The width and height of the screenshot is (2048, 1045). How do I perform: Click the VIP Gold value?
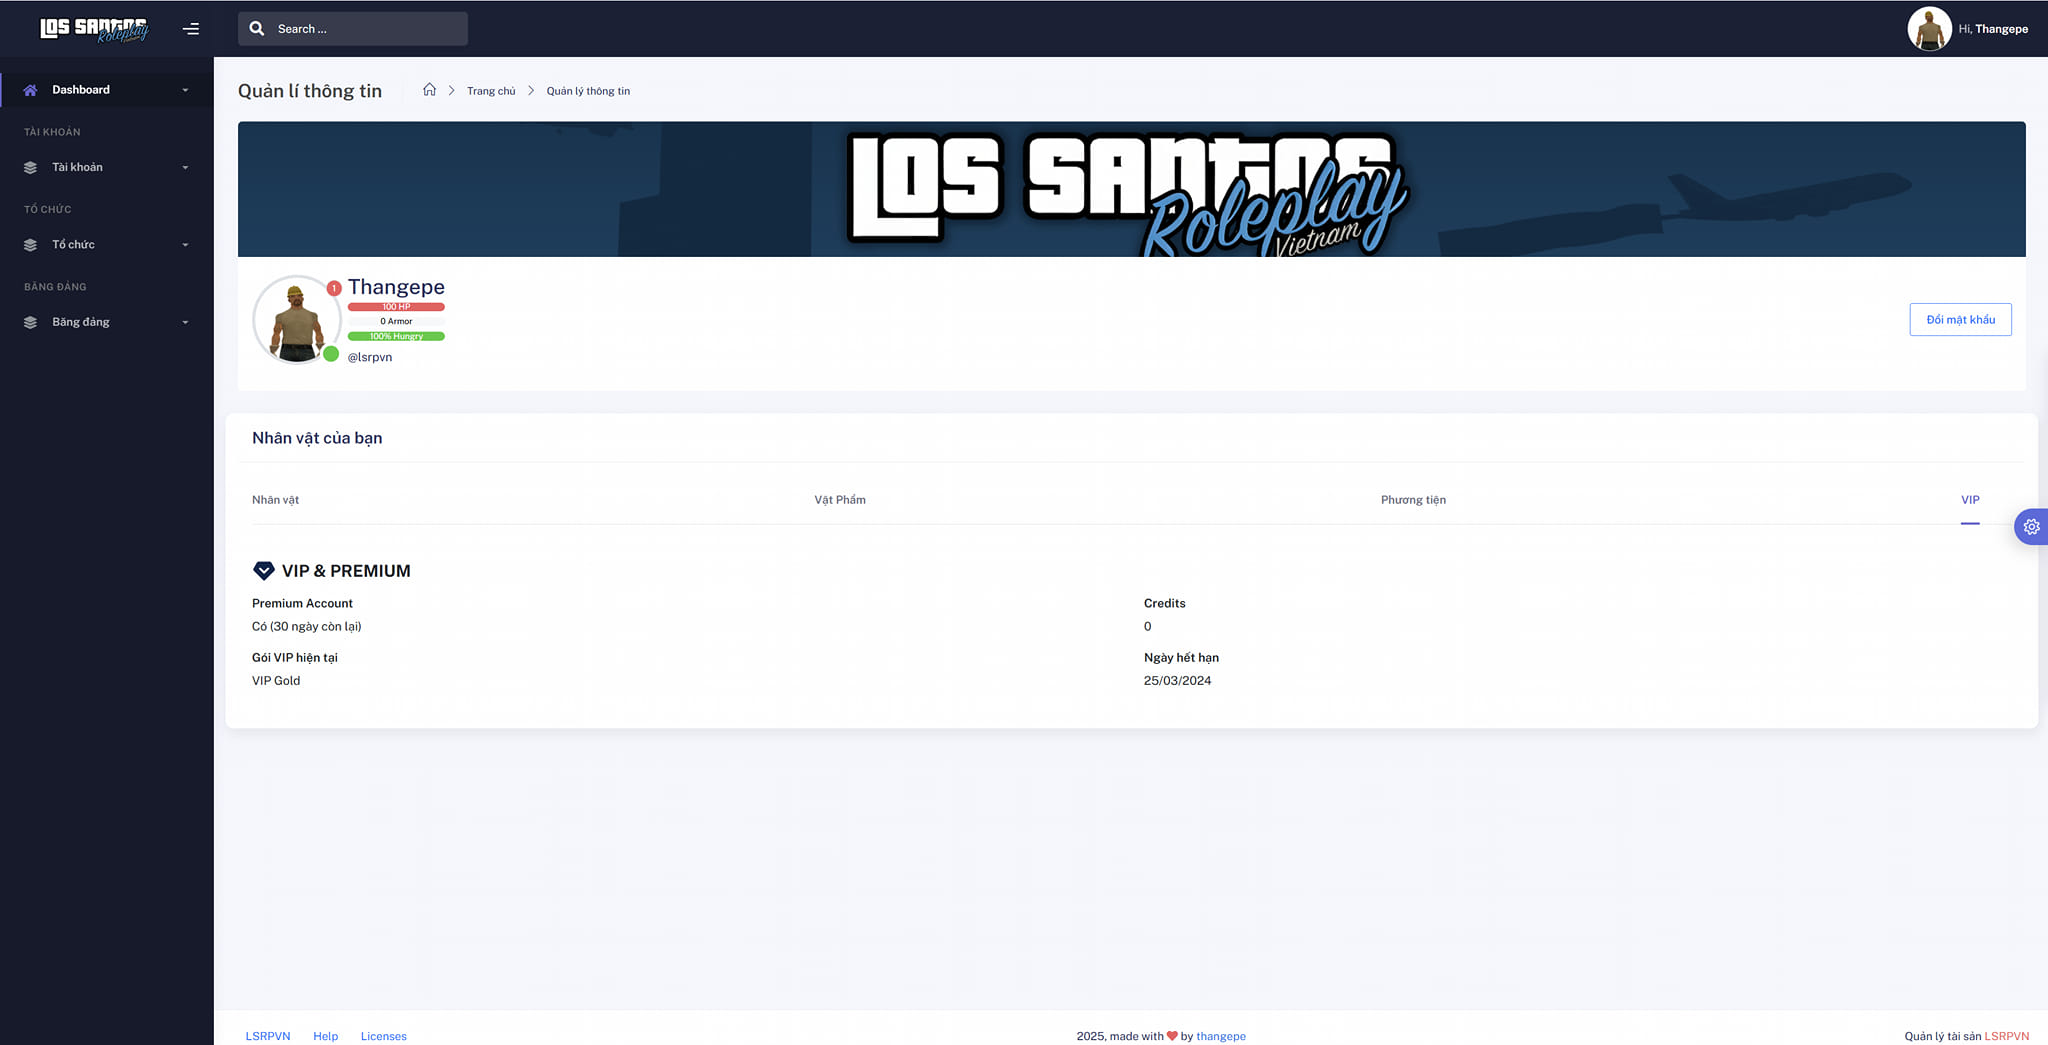coord(276,681)
